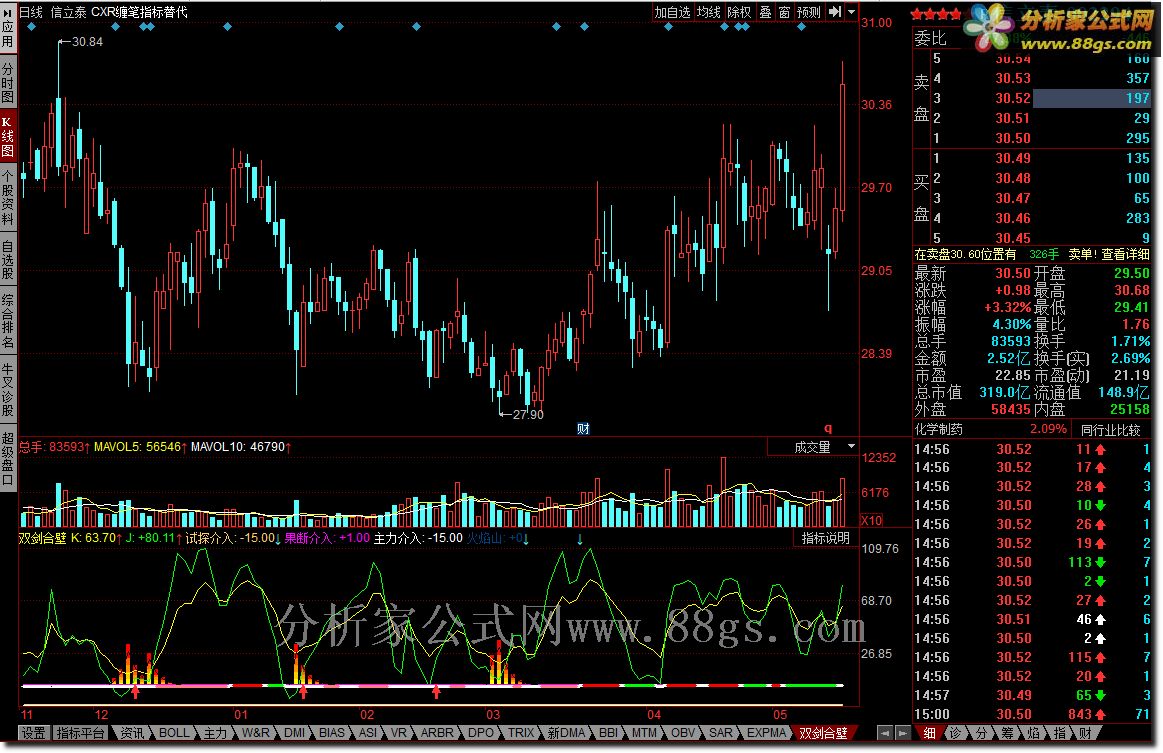Click the 化学制药 sector label
This screenshot has height=753, width=1163.
pyautogui.click(x=939, y=430)
